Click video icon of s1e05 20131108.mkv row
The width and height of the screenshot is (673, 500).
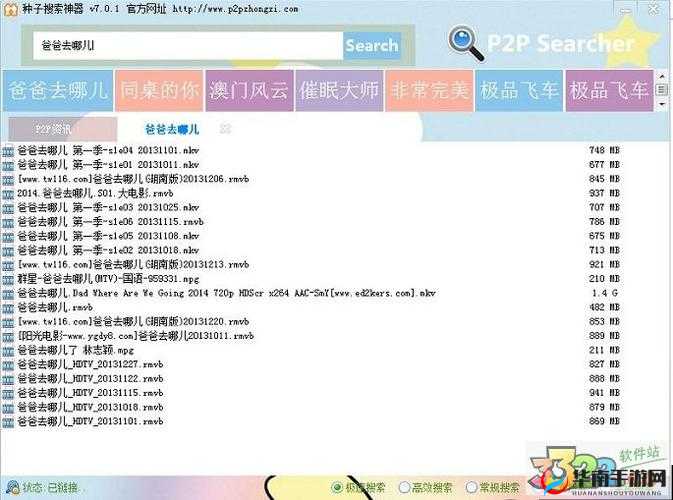click(x=8, y=237)
